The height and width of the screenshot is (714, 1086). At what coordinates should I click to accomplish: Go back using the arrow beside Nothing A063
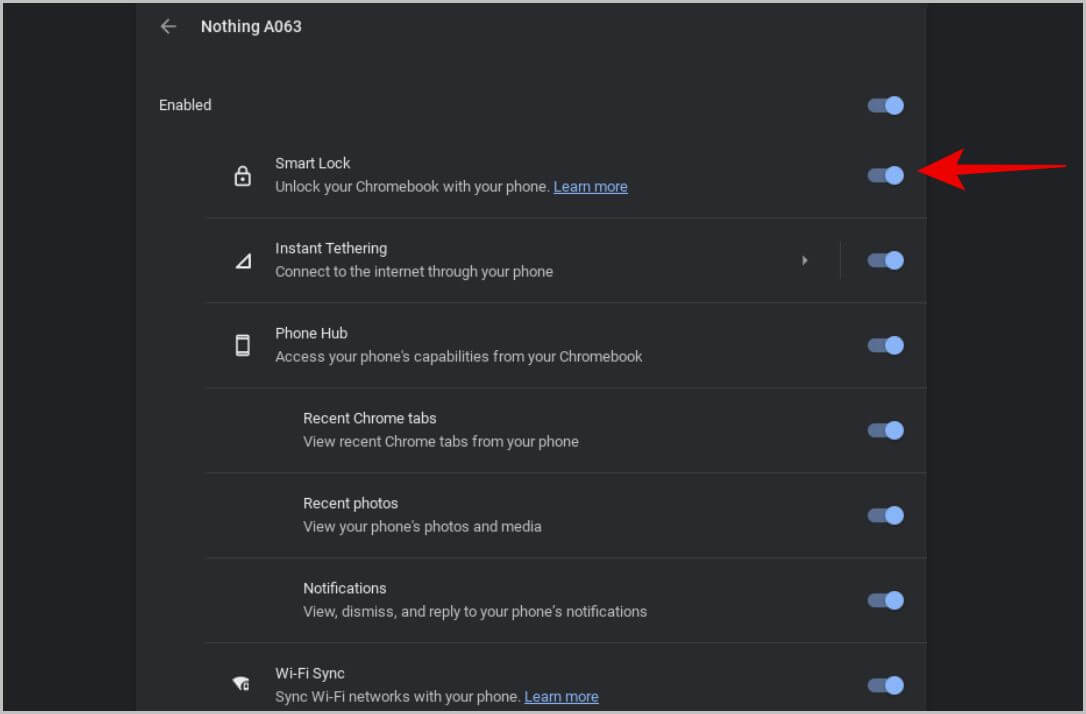coord(168,26)
